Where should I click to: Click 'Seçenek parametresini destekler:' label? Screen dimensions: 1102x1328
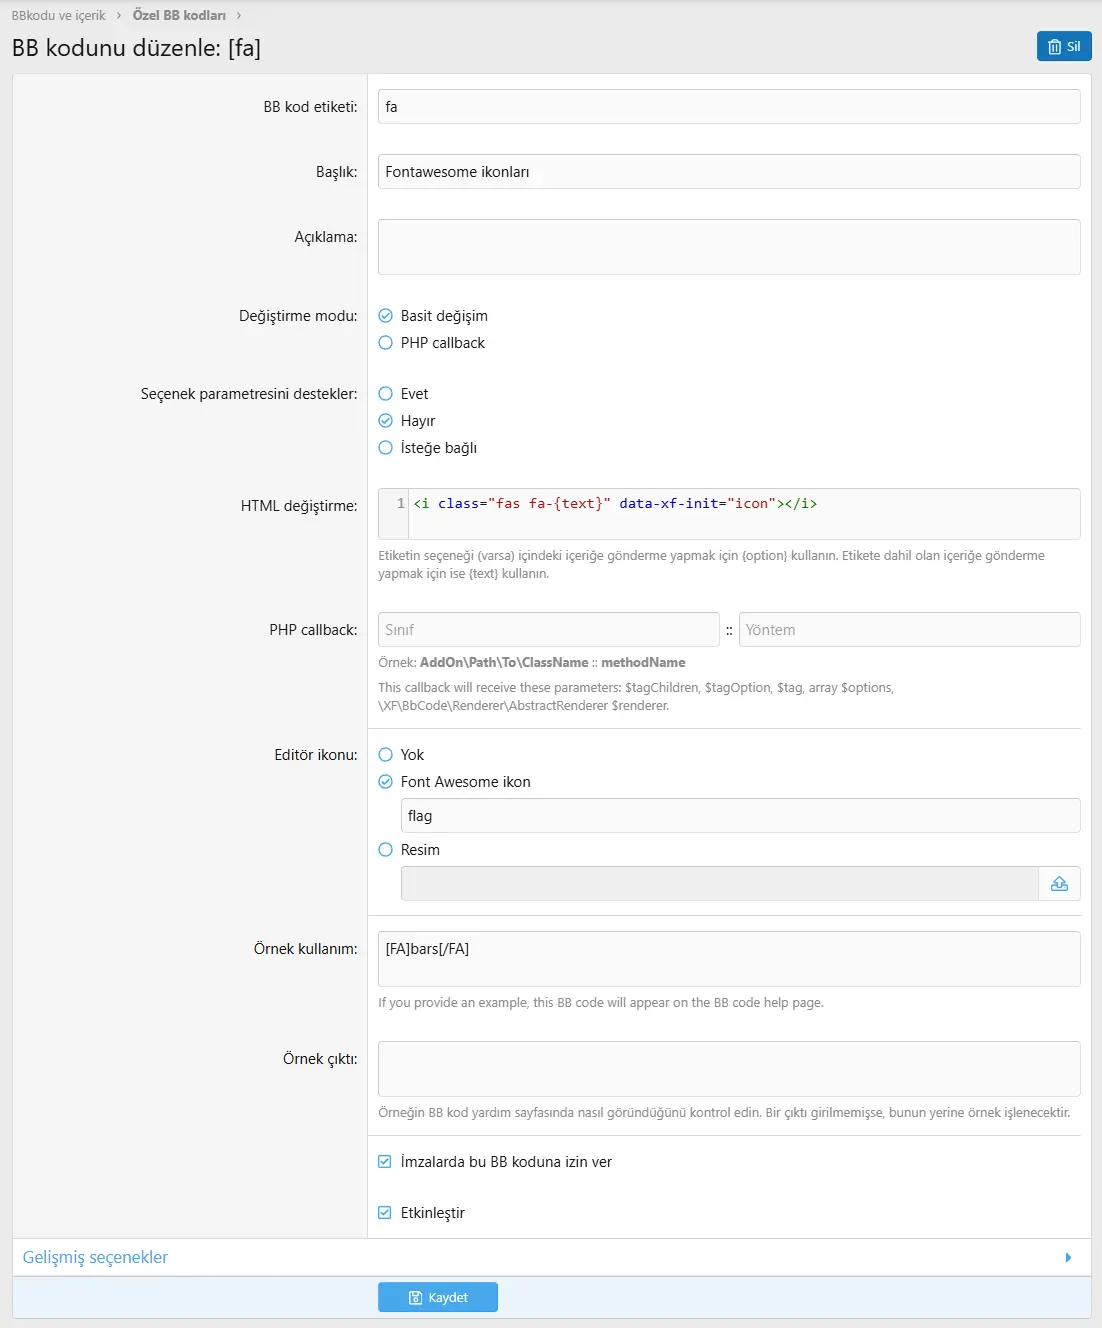[249, 394]
